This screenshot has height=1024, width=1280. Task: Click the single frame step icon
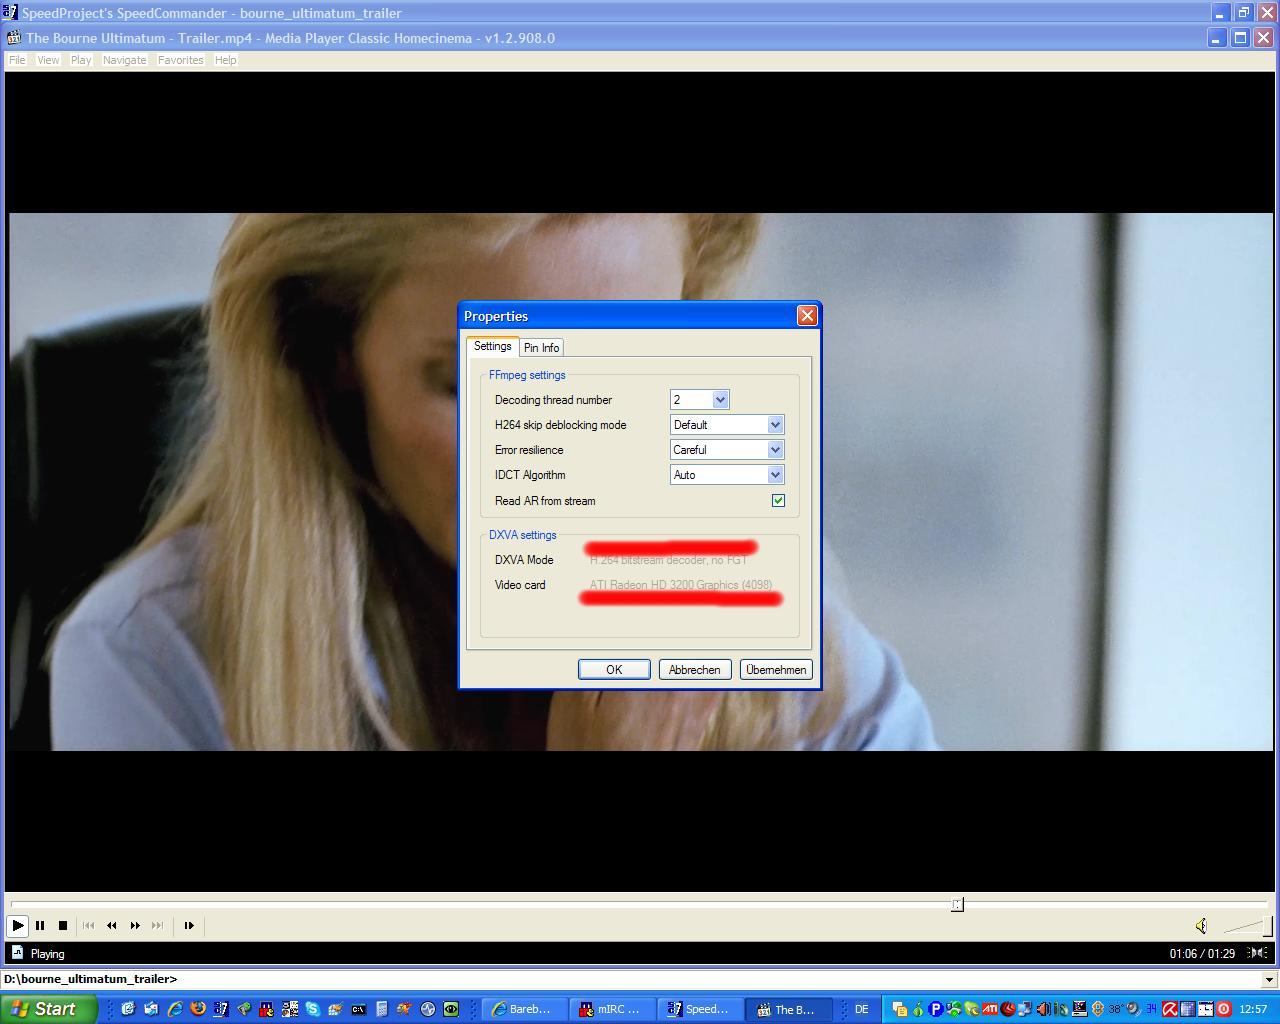pyautogui.click(x=189, y=925)
